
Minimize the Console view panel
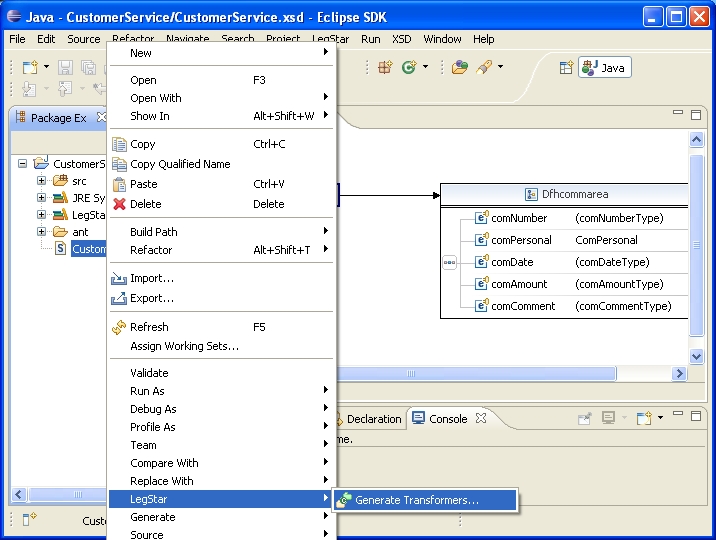[678, 414]
